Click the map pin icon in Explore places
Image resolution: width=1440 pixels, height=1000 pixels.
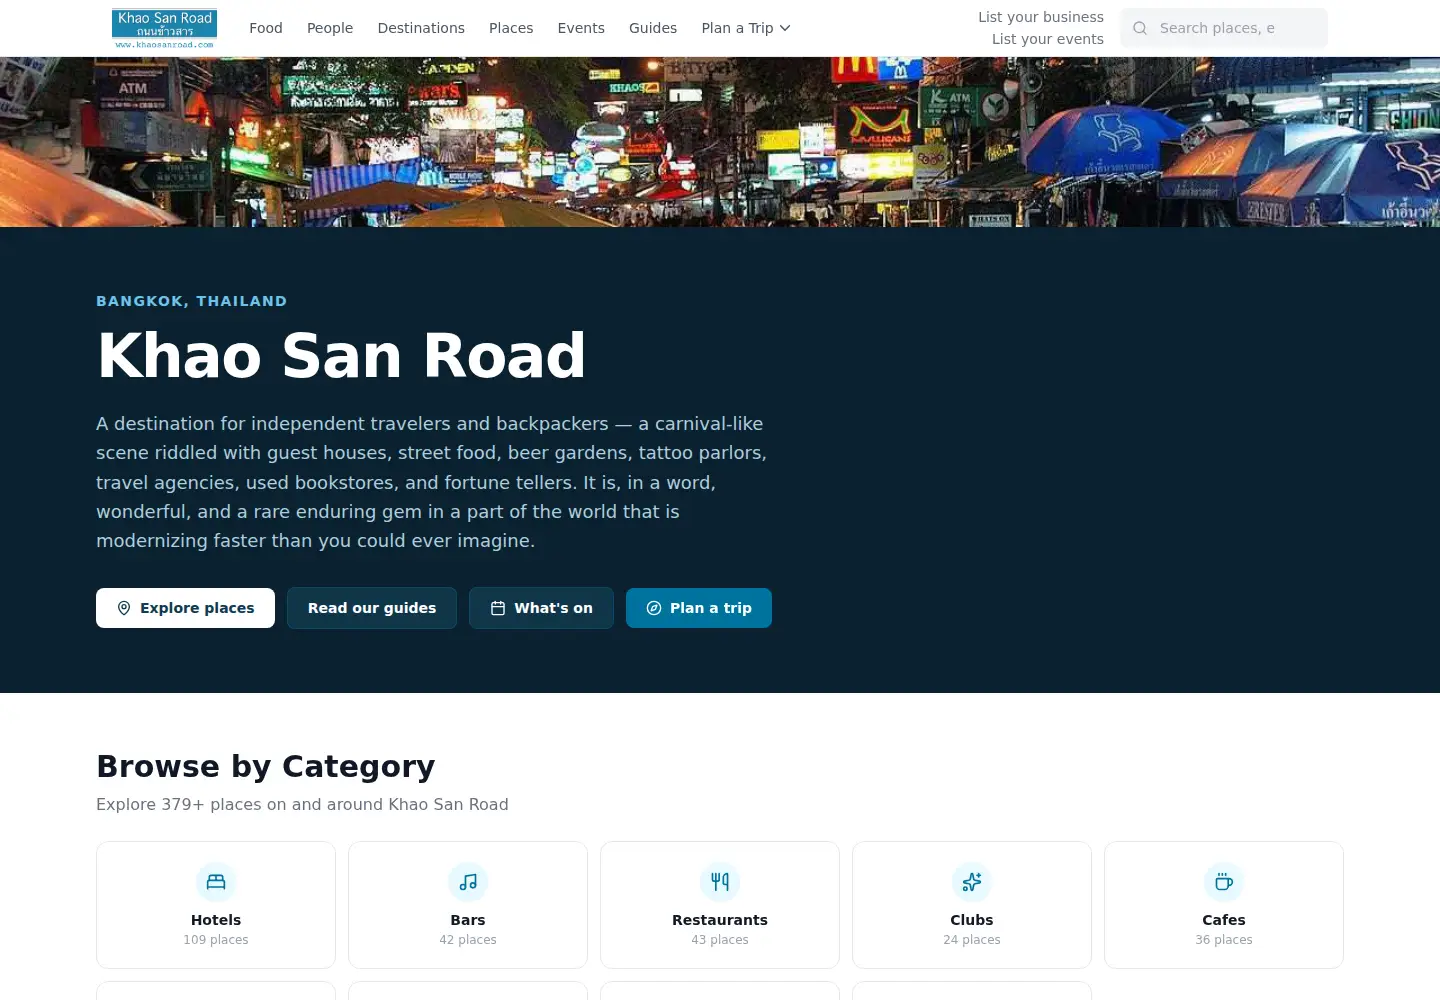(124, 608)
